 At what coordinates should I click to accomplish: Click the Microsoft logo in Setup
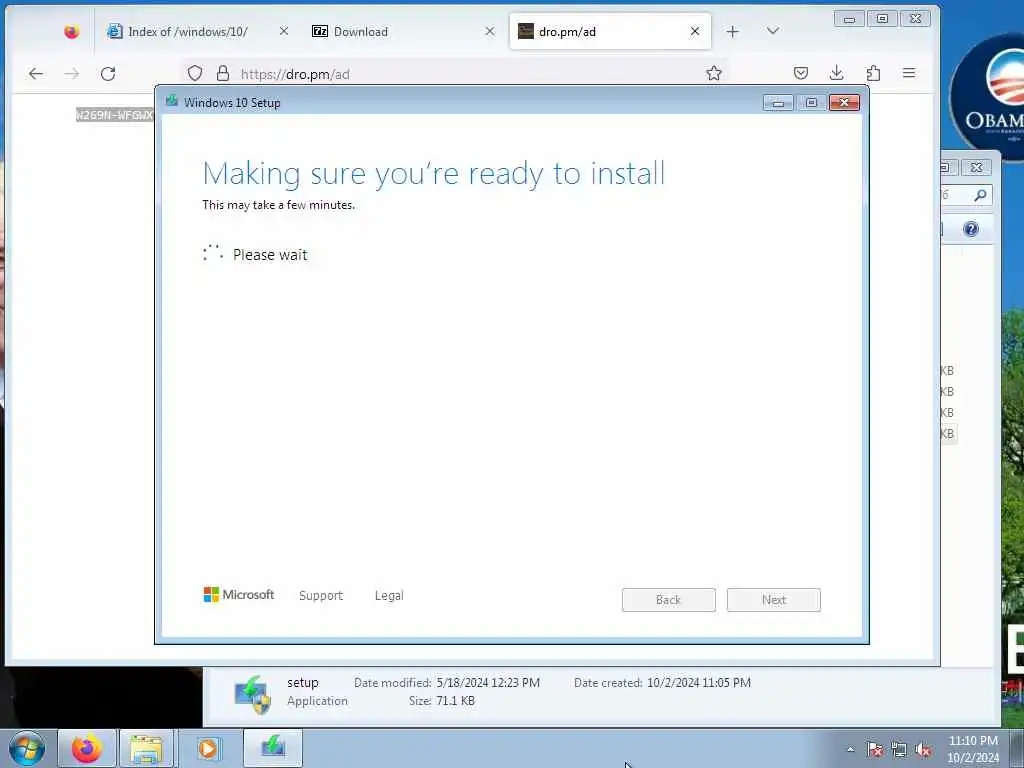[239, 594]
